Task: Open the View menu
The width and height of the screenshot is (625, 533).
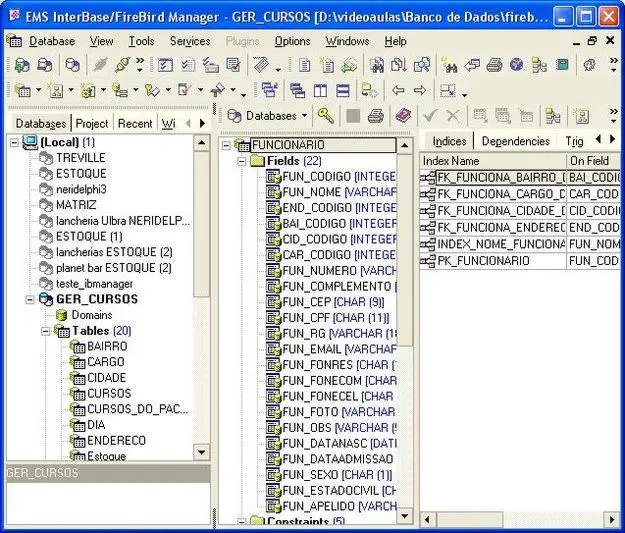Action: (x=101, y=41)
